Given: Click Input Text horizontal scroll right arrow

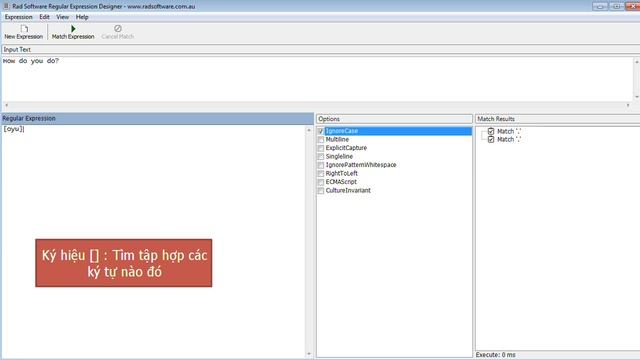Looking at the screenshot, I should (628, 105).
